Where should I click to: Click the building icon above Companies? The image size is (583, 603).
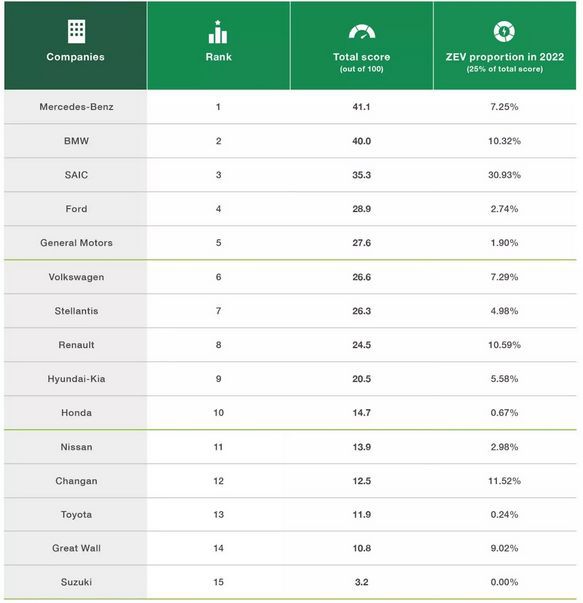click(76, 32)
